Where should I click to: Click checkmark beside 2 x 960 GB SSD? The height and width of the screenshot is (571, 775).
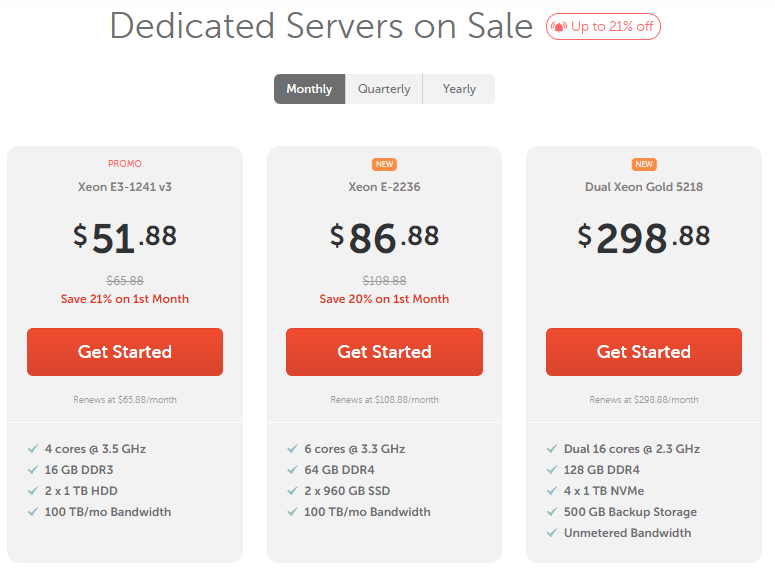coord(293,491)
